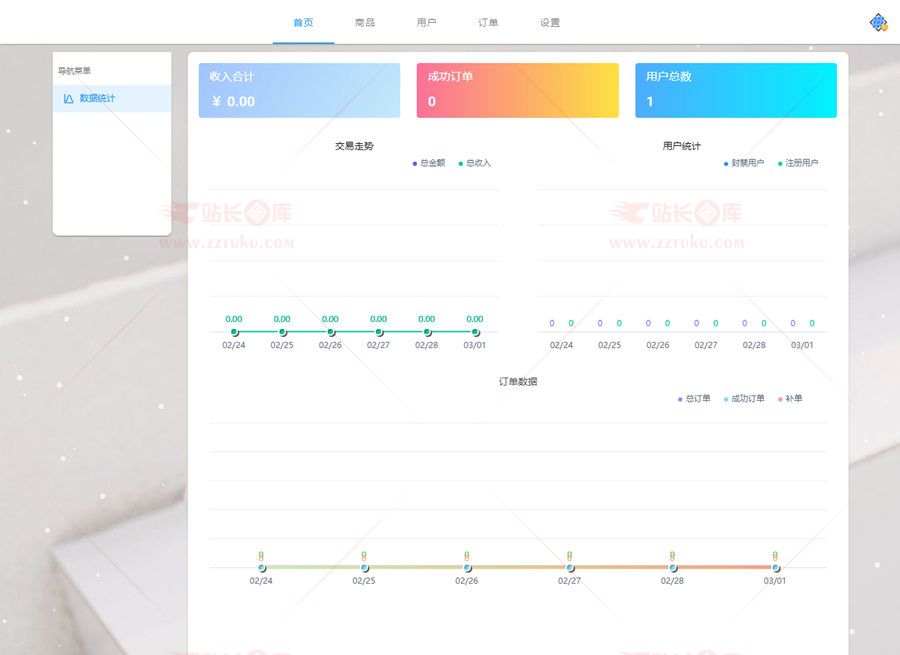Click the 成功订单 summary card
The width and height of the screenshot is (900, 655).
pyautogui.click(x=517, y=90)
